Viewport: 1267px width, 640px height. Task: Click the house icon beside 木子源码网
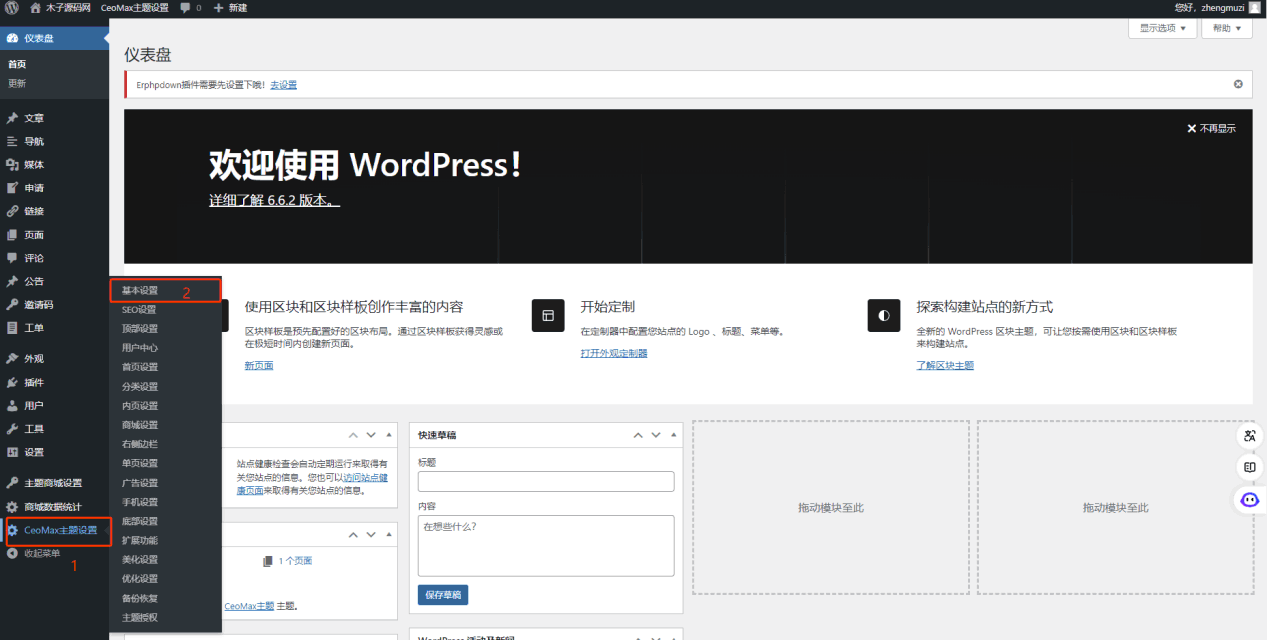click(x=36, y=8)
